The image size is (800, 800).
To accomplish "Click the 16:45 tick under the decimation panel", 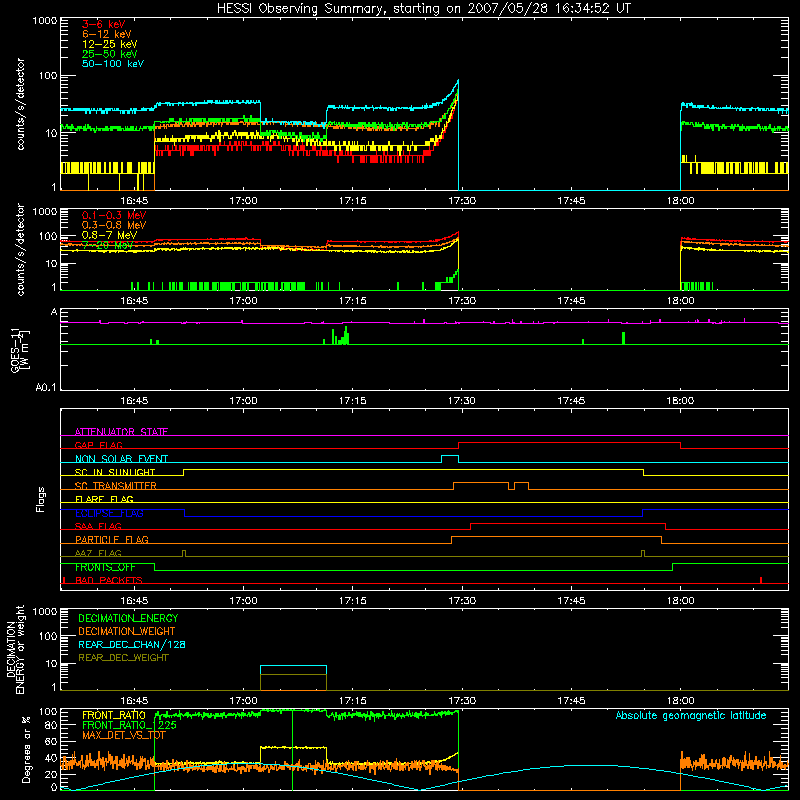I will pos(134,701).
